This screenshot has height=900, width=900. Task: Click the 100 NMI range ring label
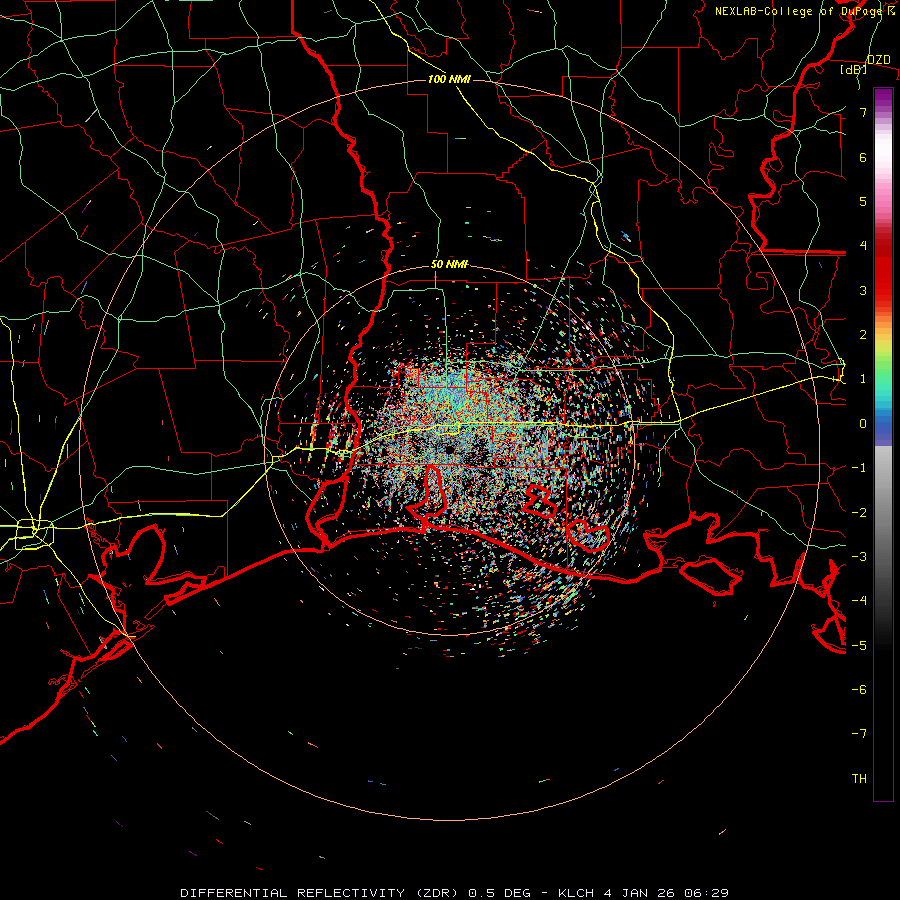tap(449, 79)
